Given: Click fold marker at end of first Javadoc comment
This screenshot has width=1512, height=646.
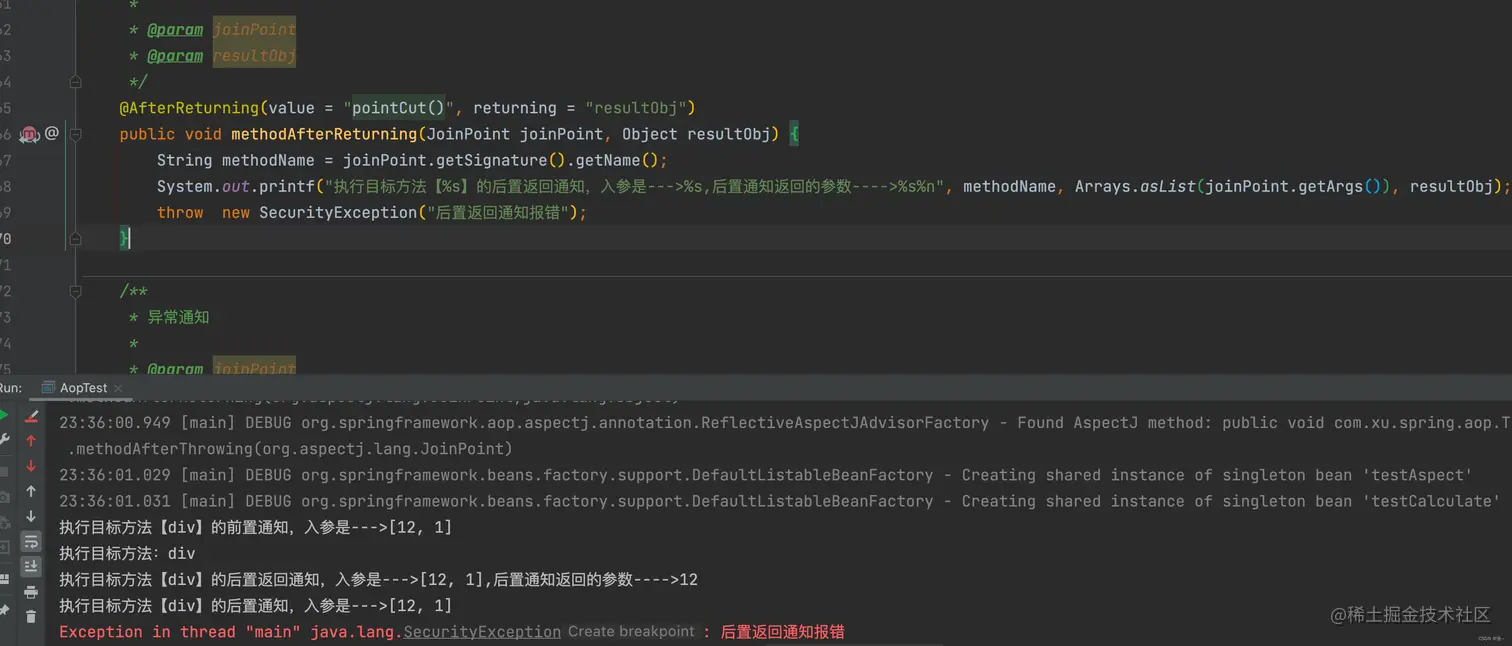Looking at the screenshot, I should click(75, 82).
